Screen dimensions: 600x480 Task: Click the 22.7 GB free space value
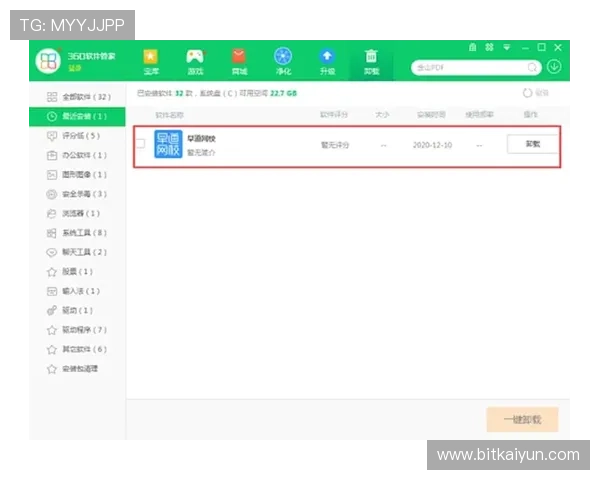(x=284, y=93)
